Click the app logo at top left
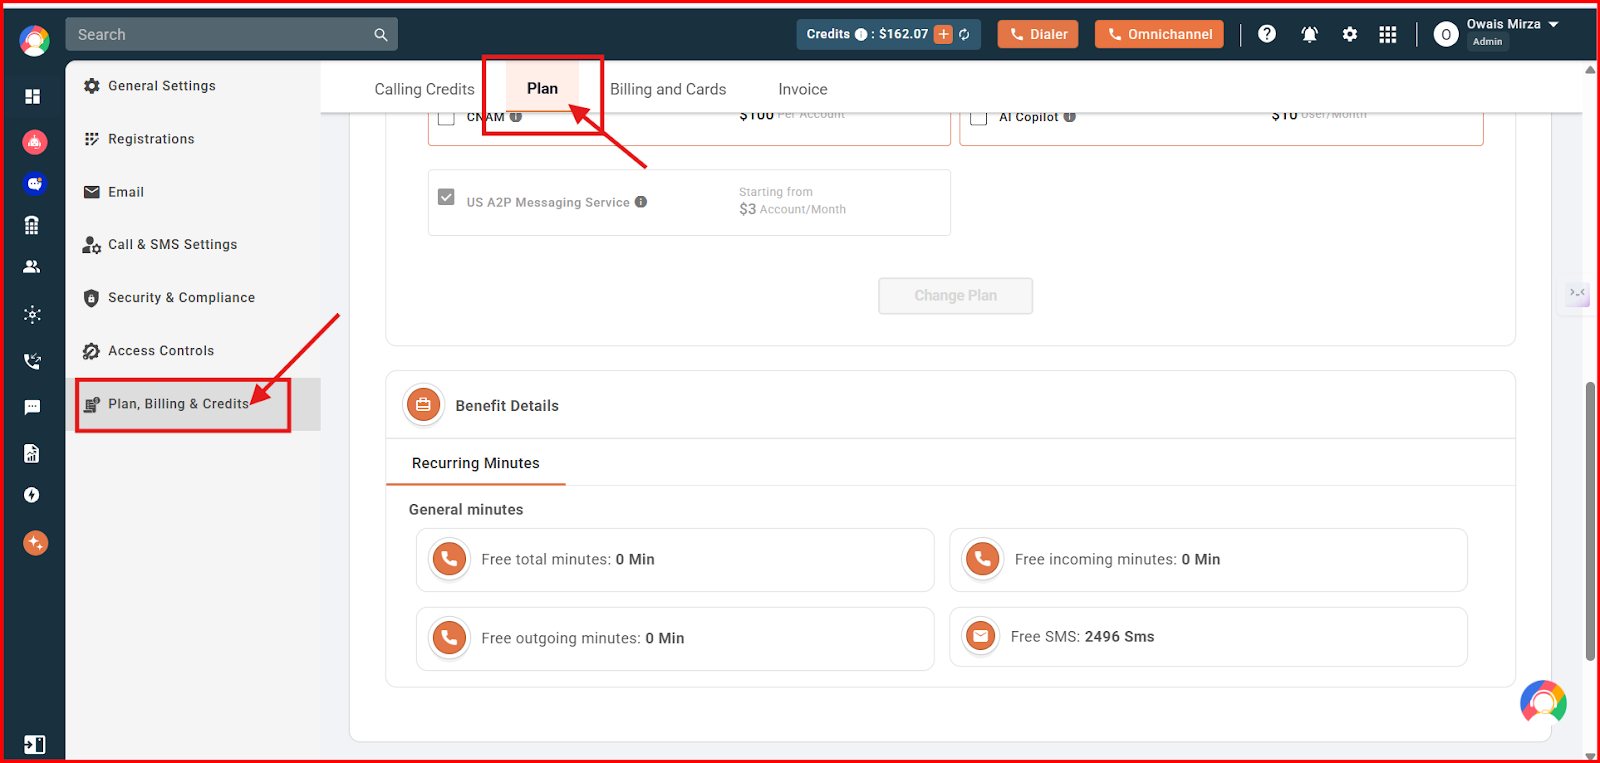This screenshot has width=1600, height=763. (34, 40)
